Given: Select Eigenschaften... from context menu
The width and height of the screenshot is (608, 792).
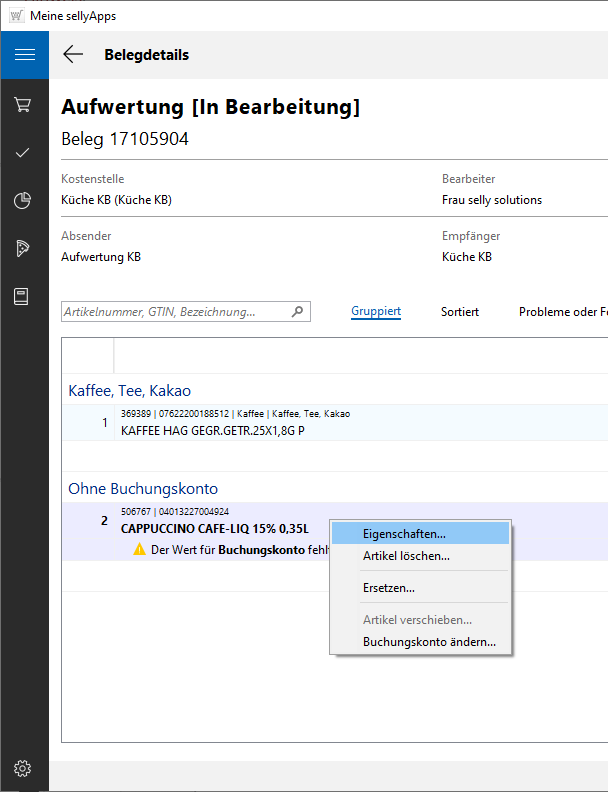Looking at the screenshot, I should (x=404, y=534).
